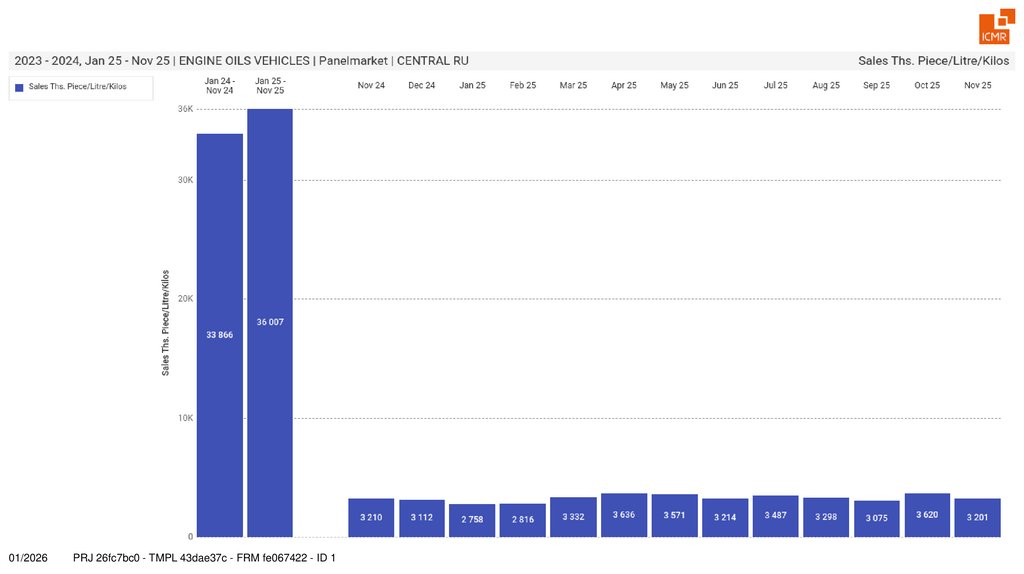Viewport: 1024px width, 574px height.
Task: Click the chart title ENGINE OILS VEHICLES
Action: [244, 60]
